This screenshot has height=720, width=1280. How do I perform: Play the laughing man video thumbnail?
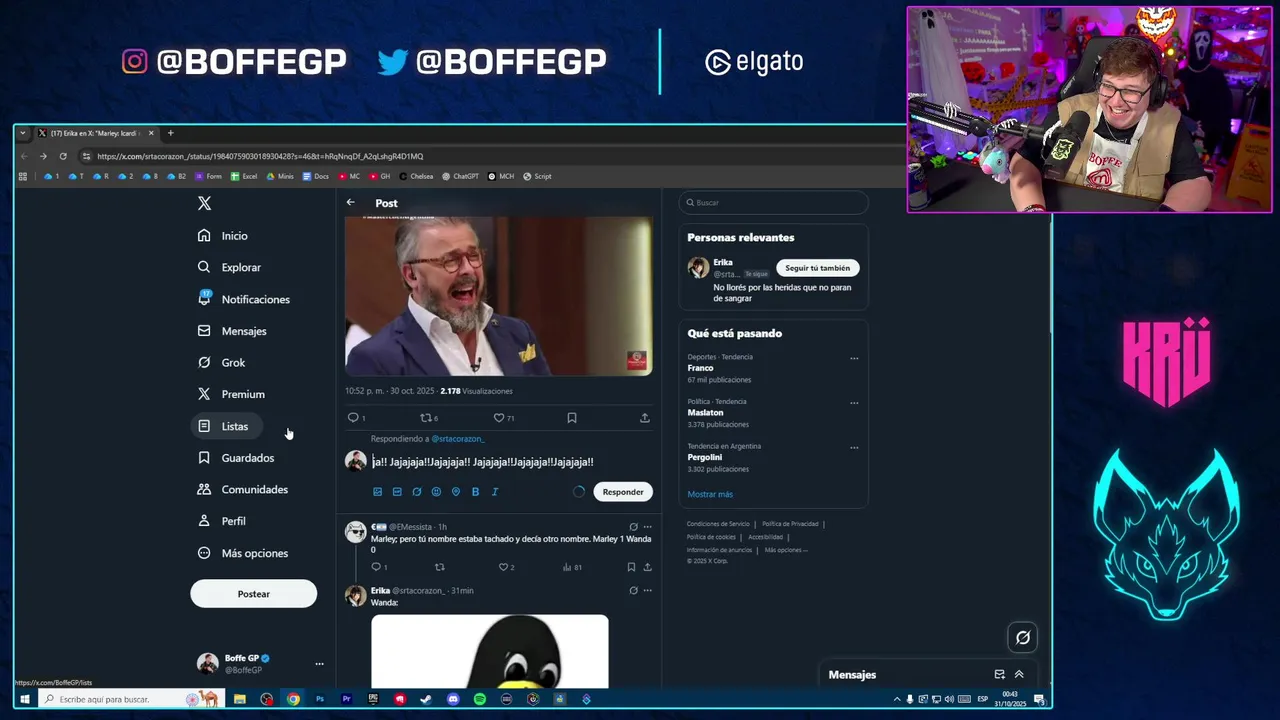click(x=498, y=296)
